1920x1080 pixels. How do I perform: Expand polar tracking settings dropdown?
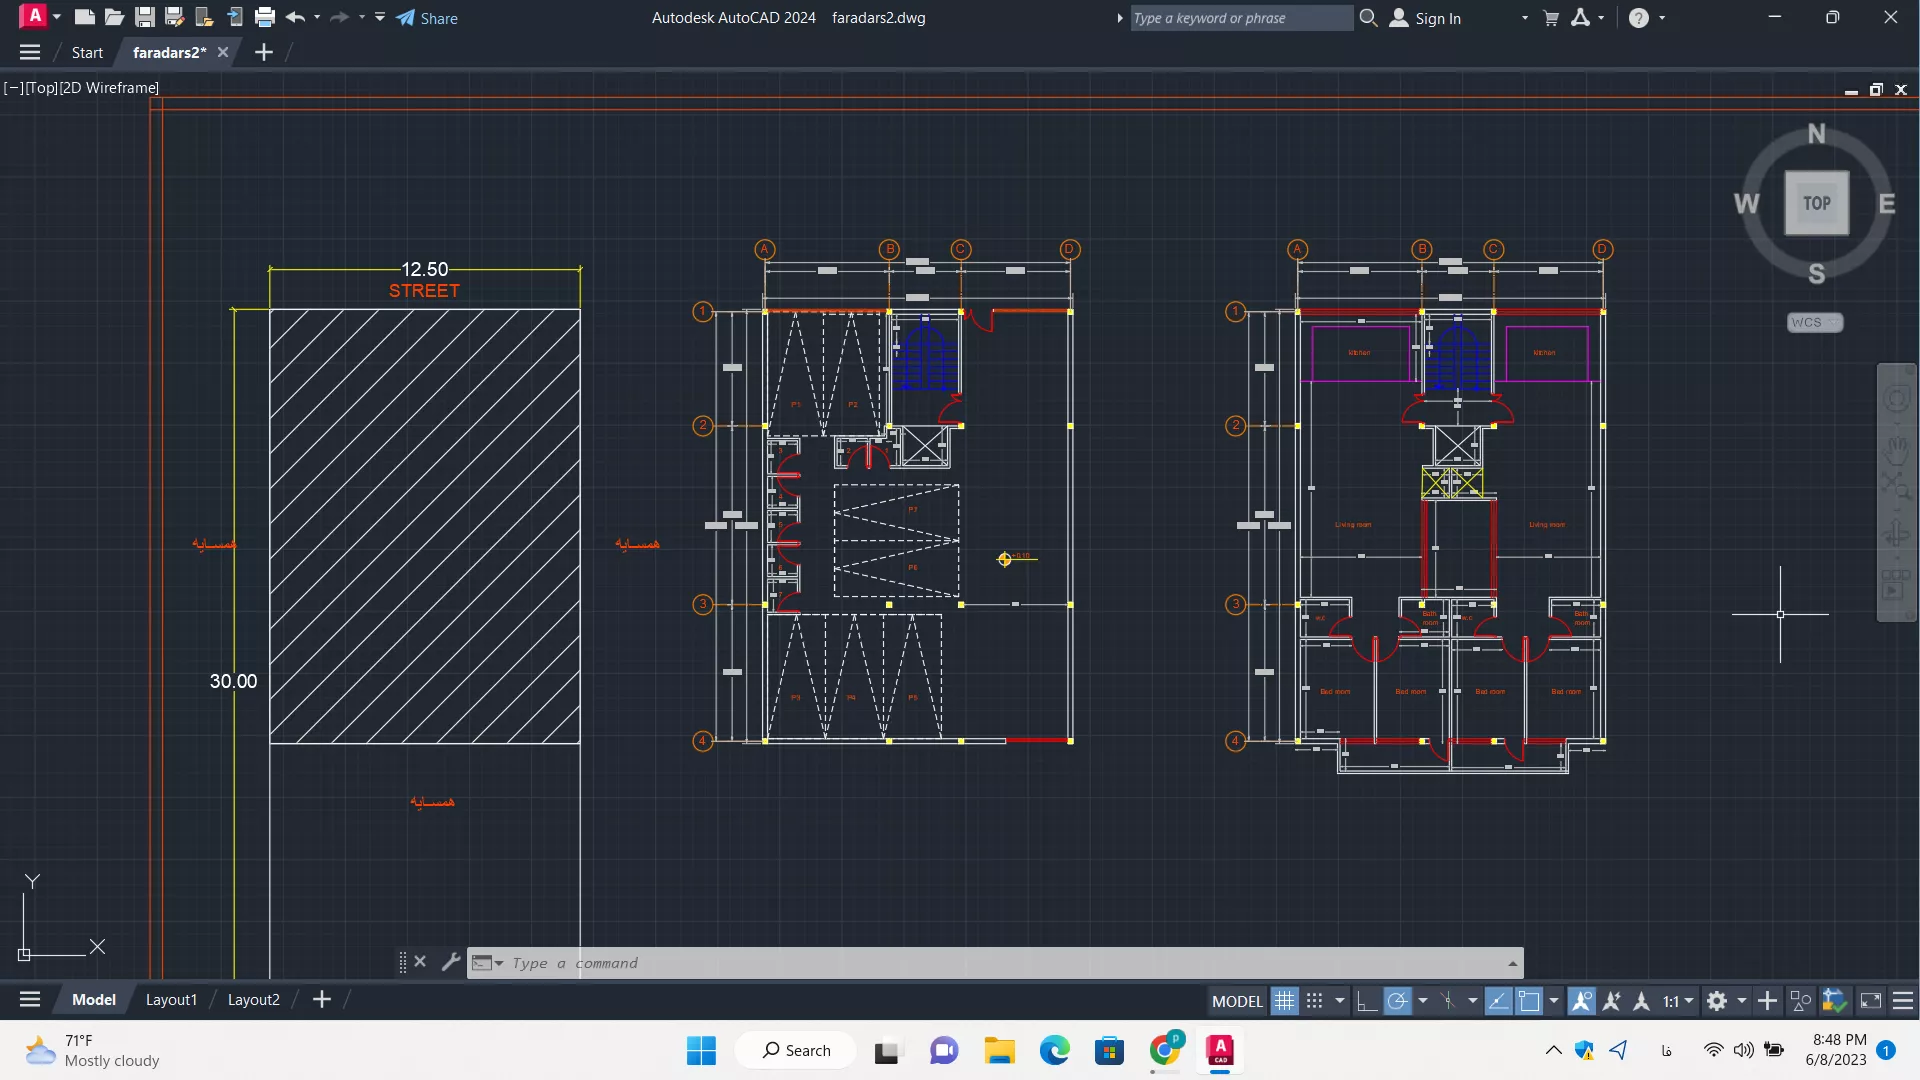[1423, 1001]
